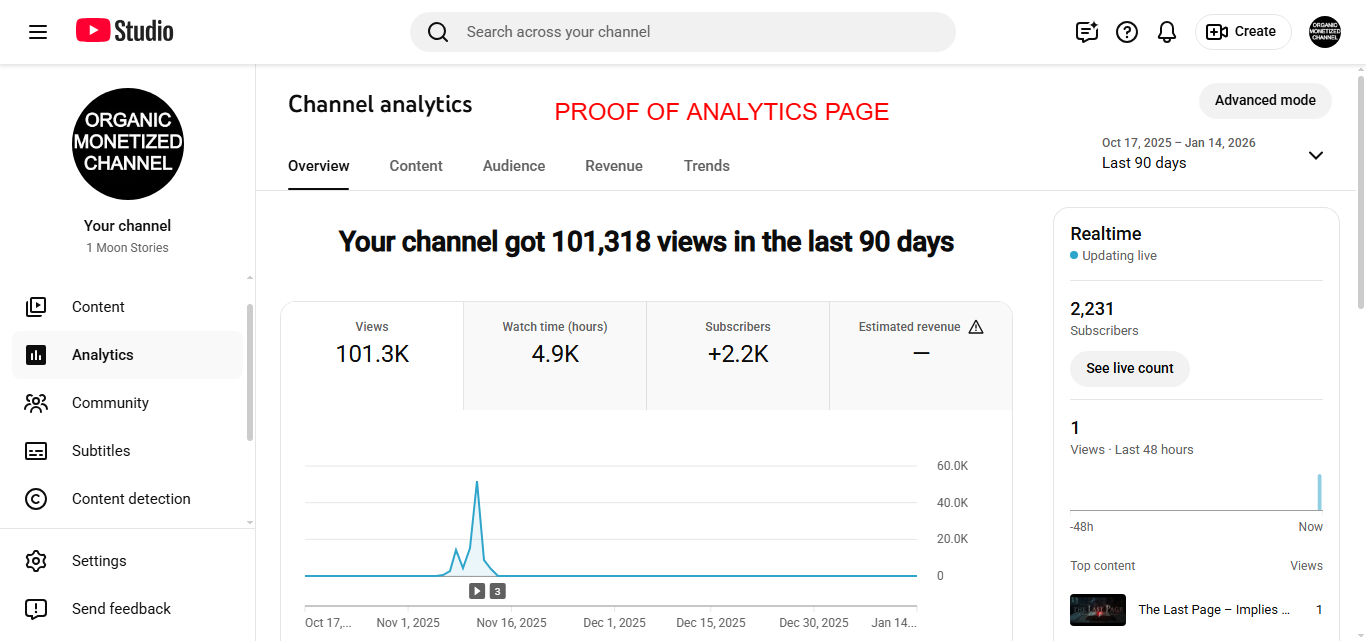Select the Watch time (hours) metric card
Screen dimensions: 1366x641
(555, 342)
